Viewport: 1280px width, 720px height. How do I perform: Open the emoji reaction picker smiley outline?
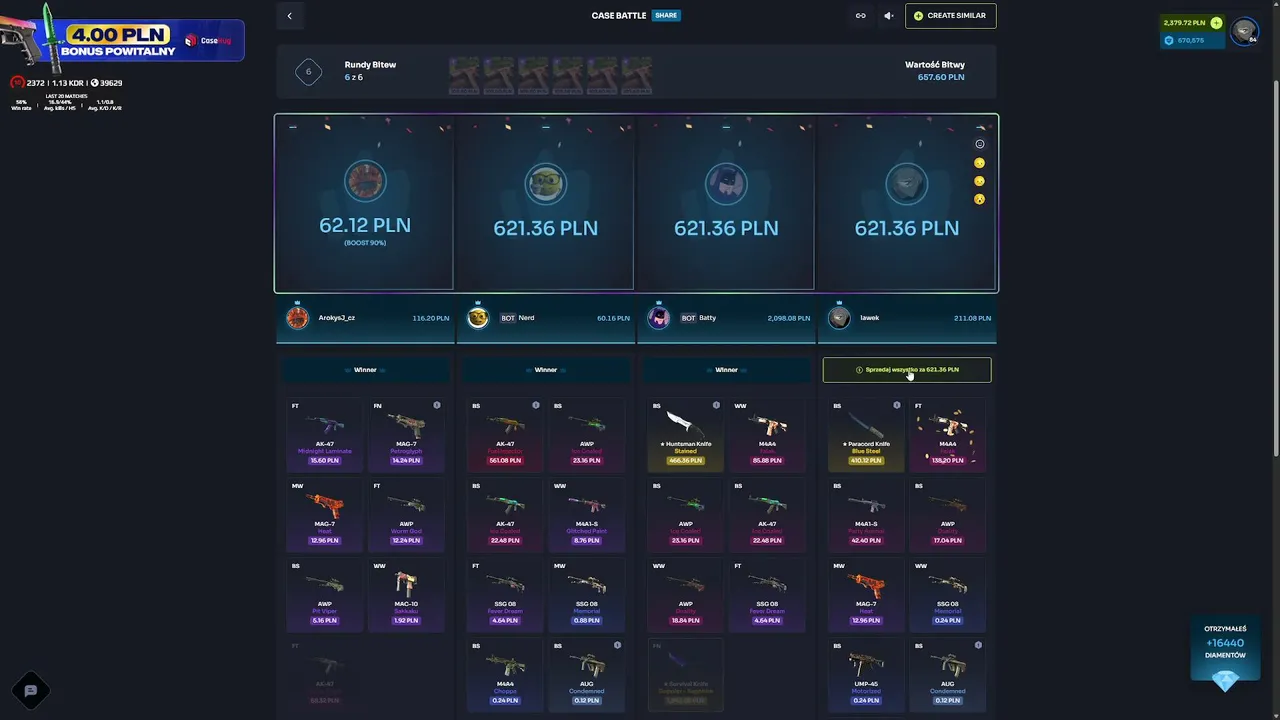pos(980,144)
